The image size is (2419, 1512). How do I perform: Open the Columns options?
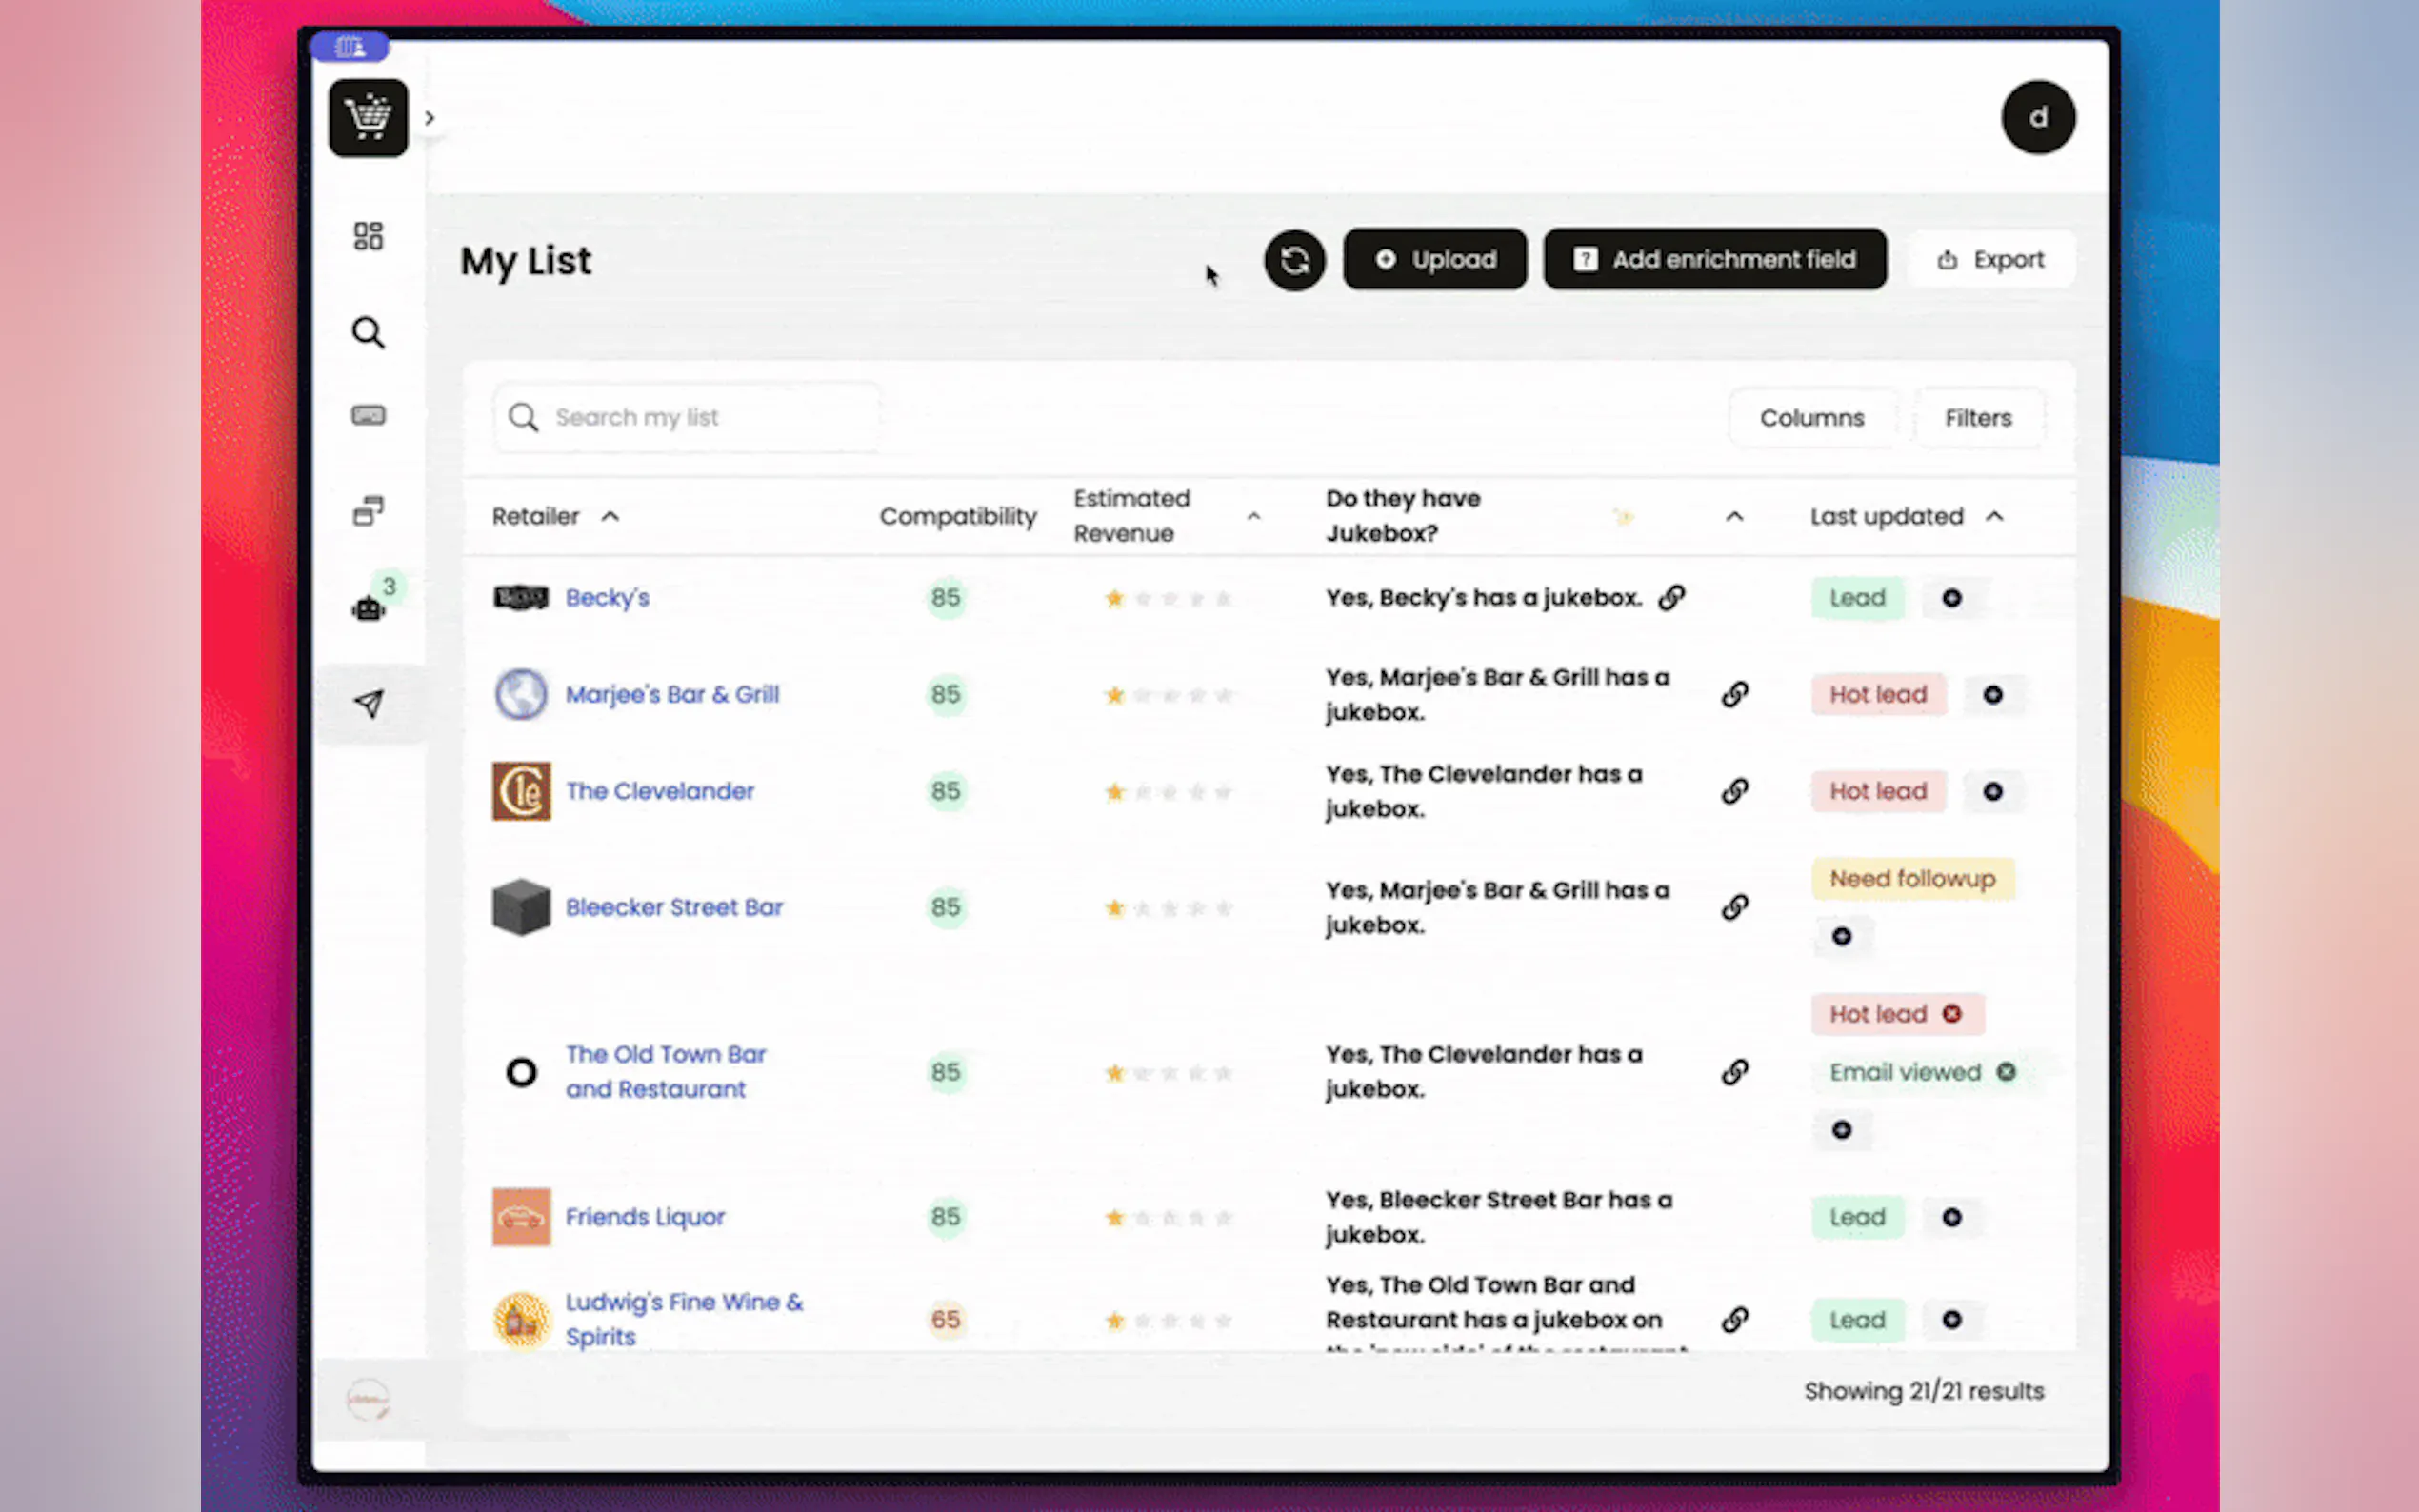[x=1811, y=418]
